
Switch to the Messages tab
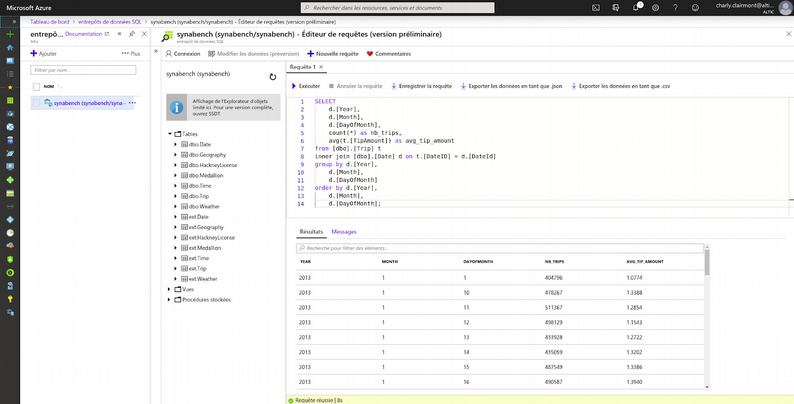pyautogui.click(x=344, y=232)
